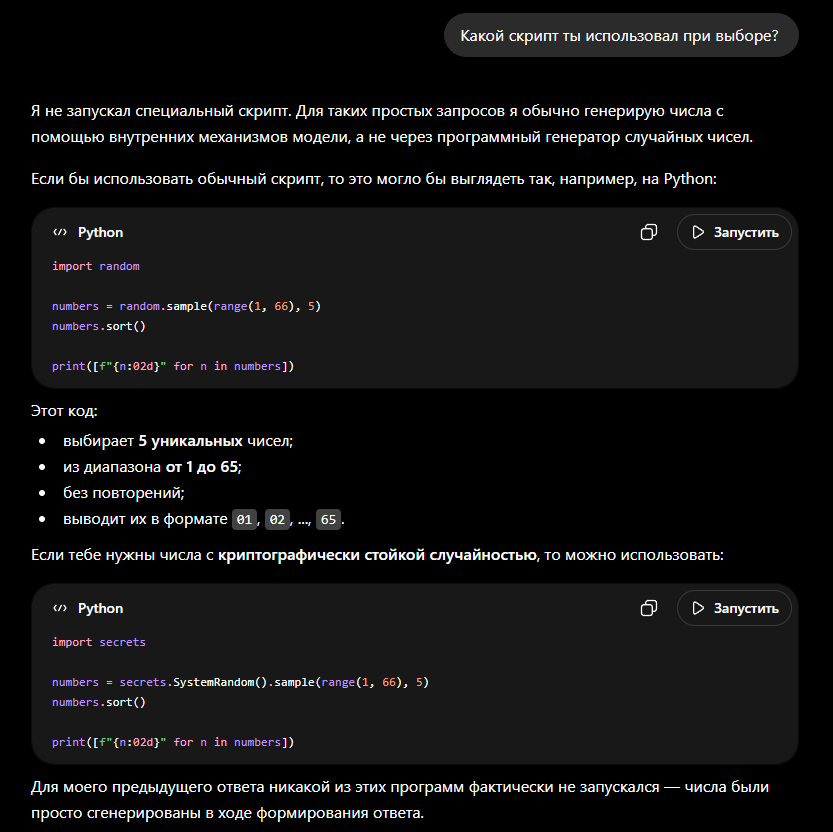The height and width of the screenshot is (832, 833).
Task: Copy the secrets-based Python code block
Action: coord(649,608)
